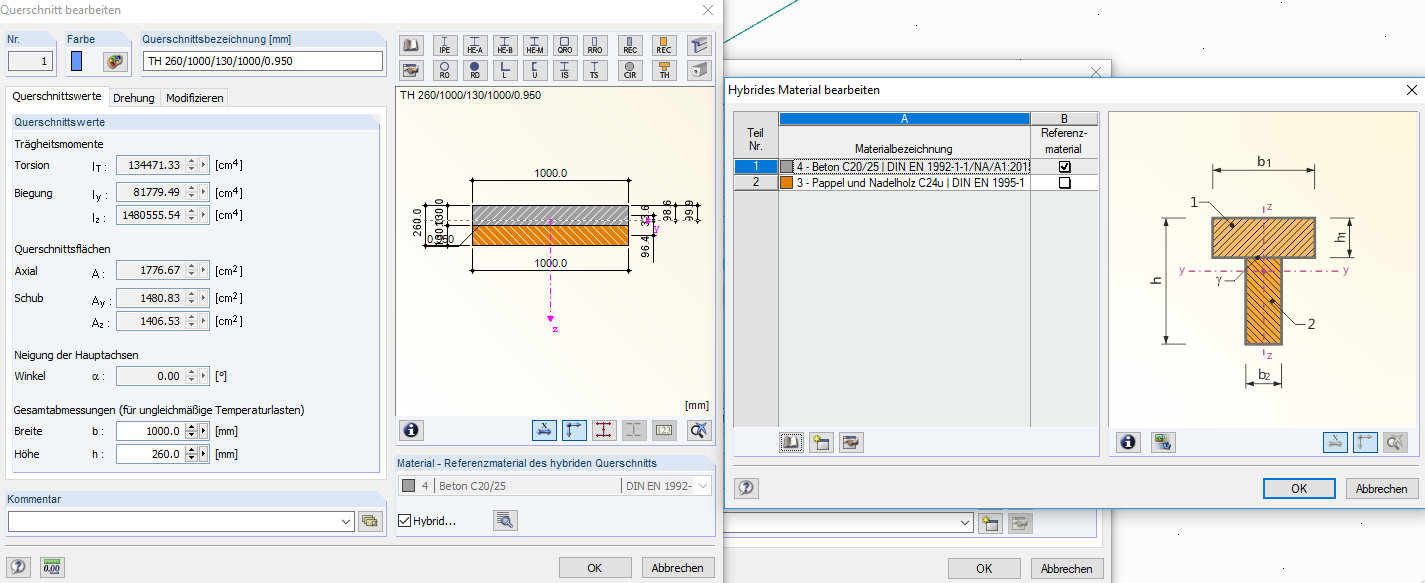Switch to the Modifizieren tab

[195, 98]
